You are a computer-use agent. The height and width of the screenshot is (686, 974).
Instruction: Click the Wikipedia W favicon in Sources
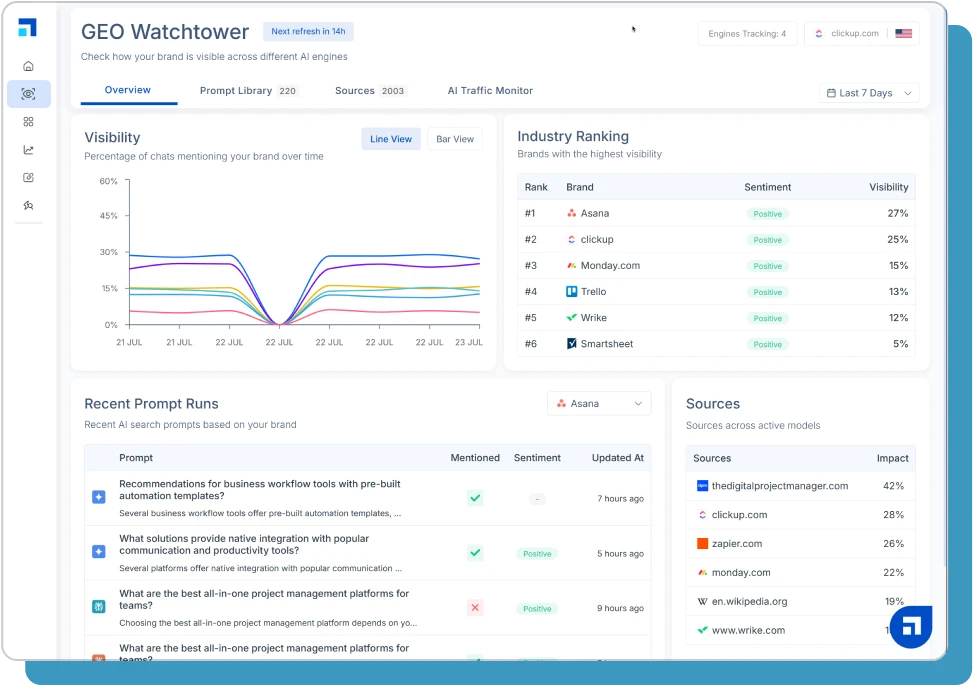pos(703,601)
